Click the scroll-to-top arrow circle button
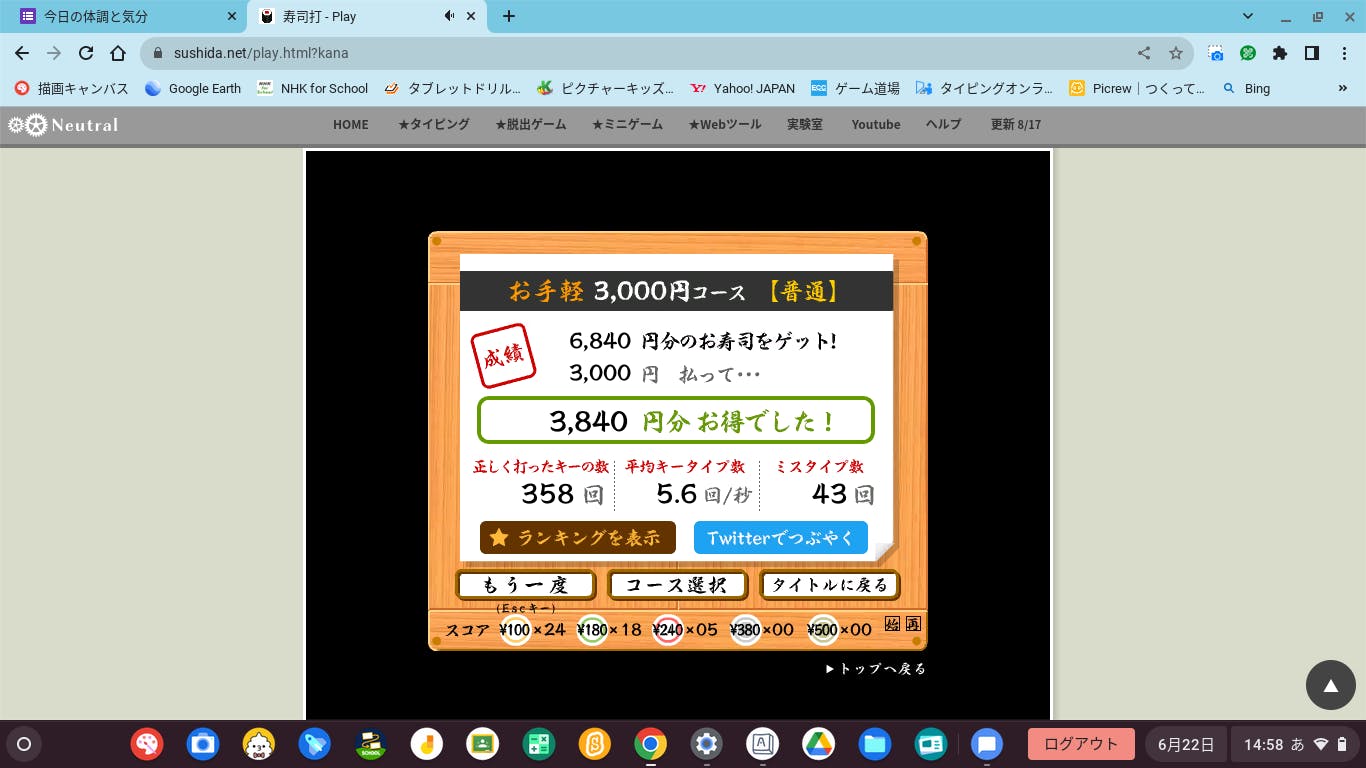1366x768 pixels. tap(1330, 685)
